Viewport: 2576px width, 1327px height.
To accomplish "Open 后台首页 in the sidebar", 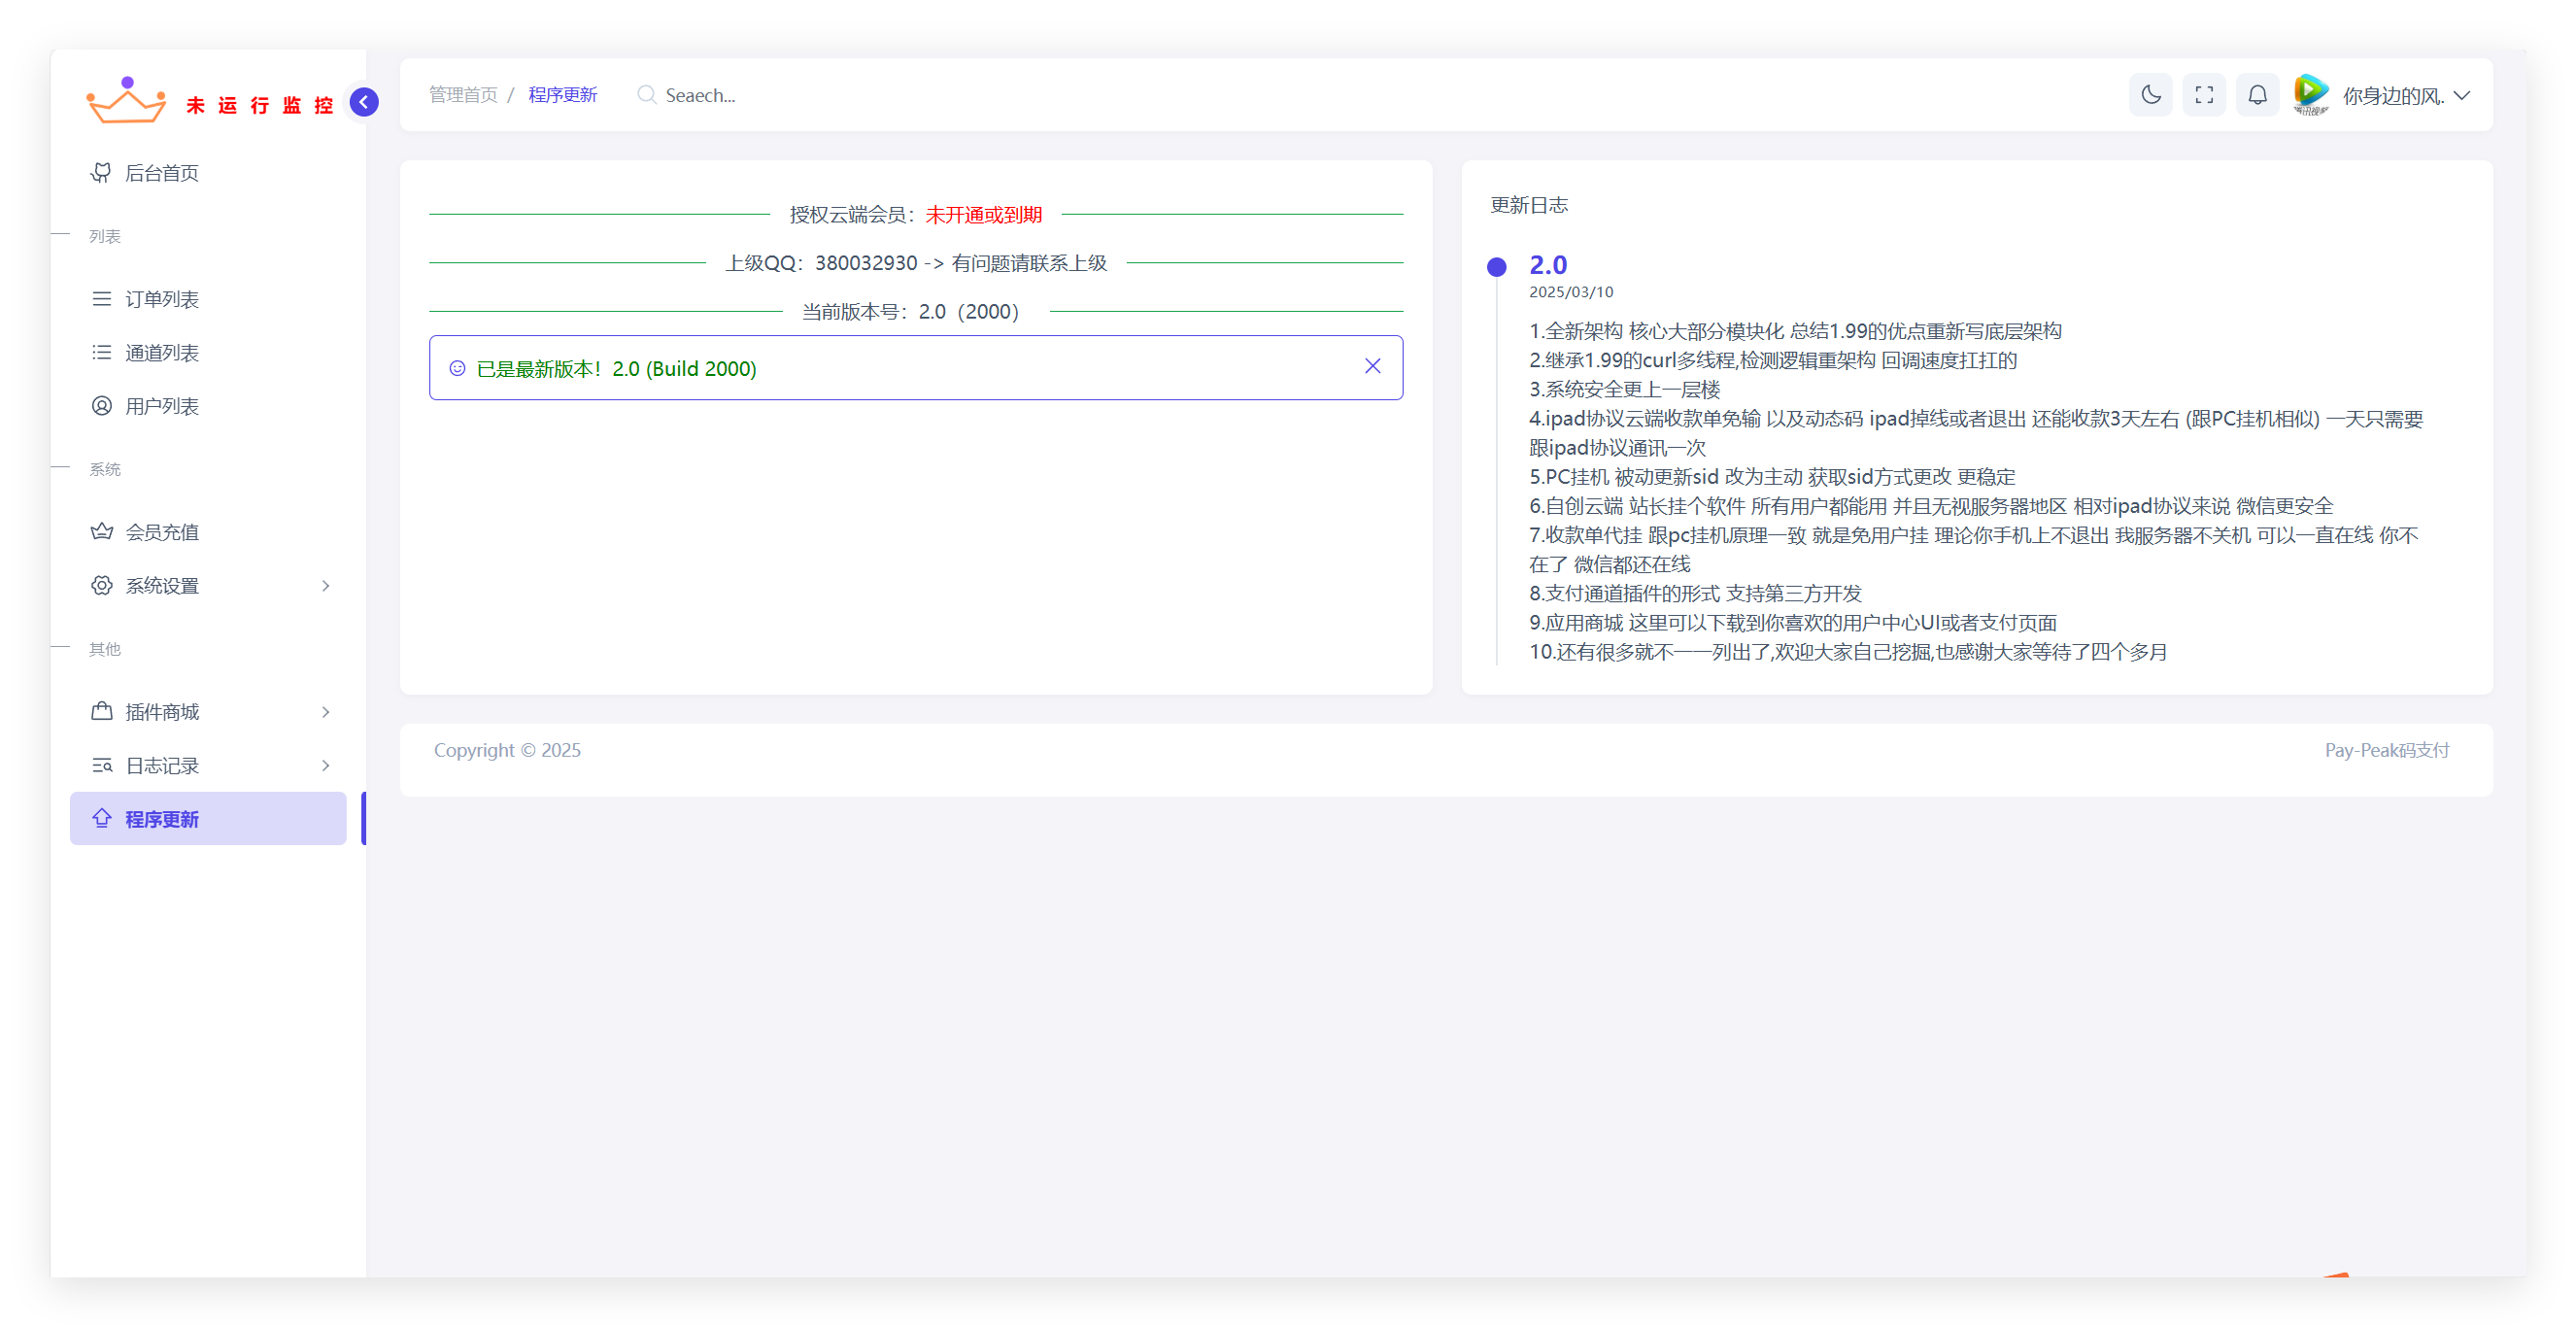I will [x=208, y=172].
